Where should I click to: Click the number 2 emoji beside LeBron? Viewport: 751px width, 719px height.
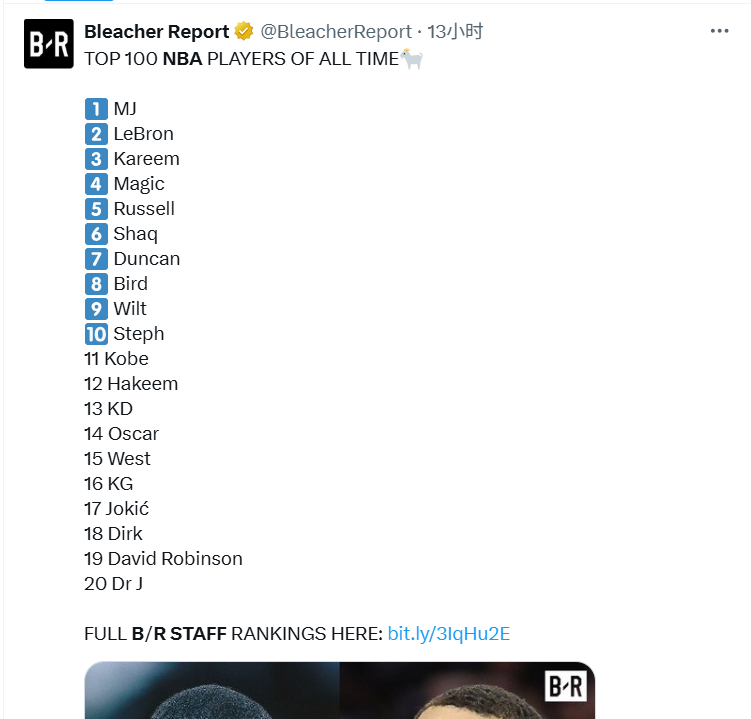click(96, 134)
